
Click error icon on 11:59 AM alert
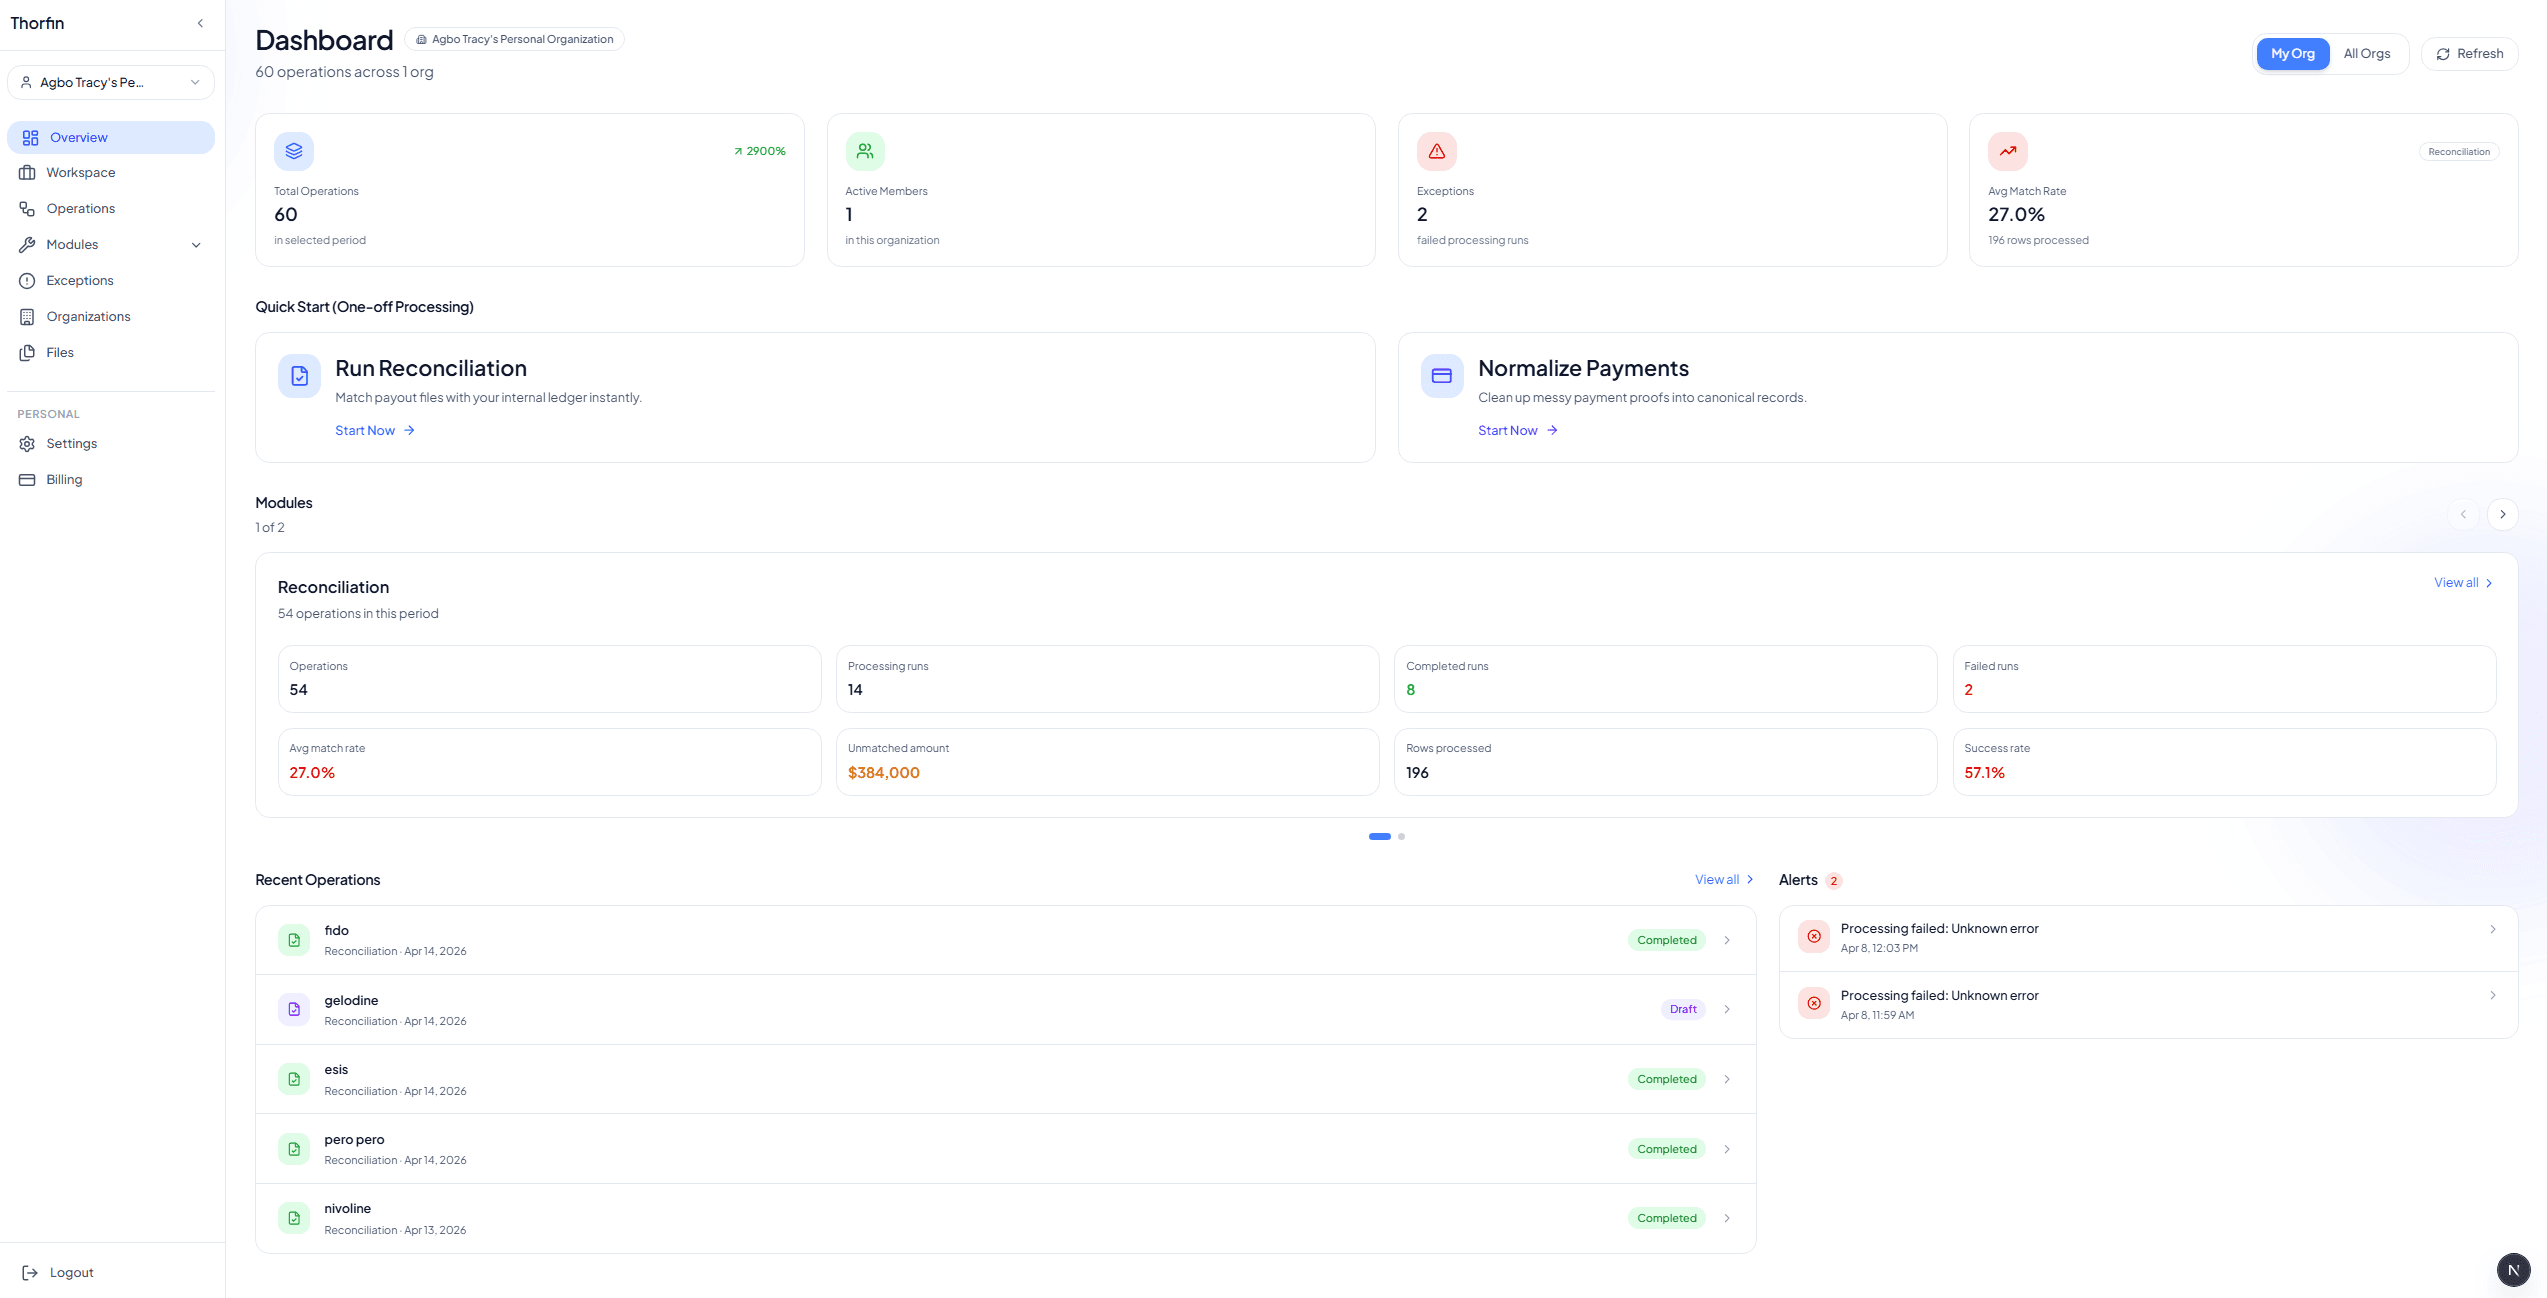coord(1813,1003)
